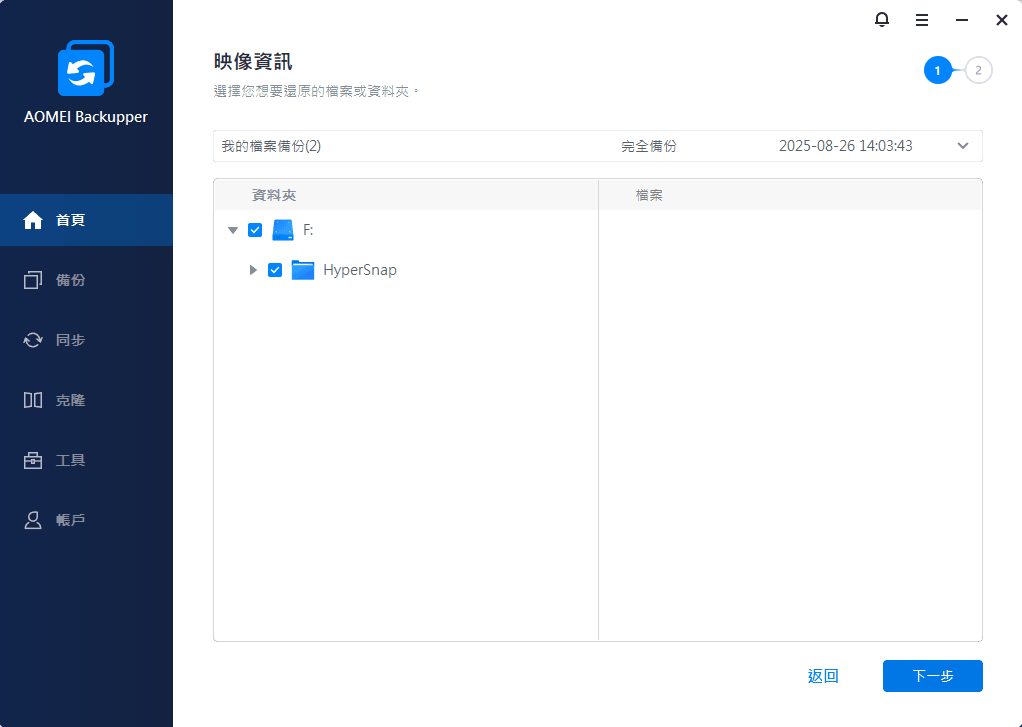Click the AOMEI Backupper logo icon
The height and width of the screenshot is (727, 1022).
point(85,68)
